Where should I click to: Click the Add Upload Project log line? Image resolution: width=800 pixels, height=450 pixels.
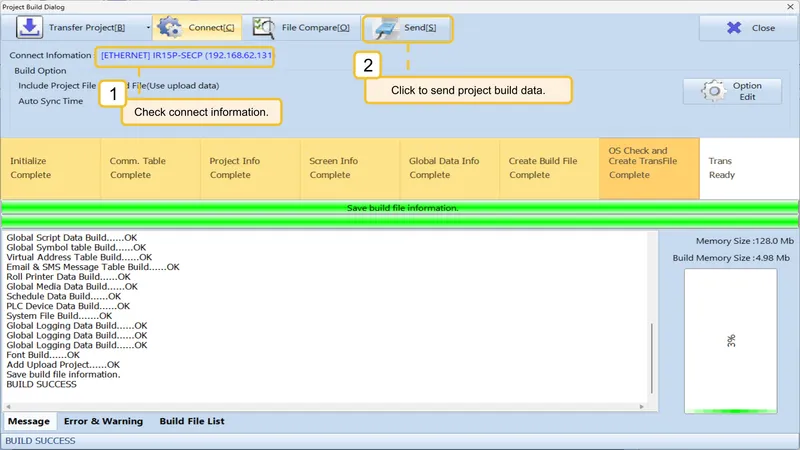tap(63, 365)
